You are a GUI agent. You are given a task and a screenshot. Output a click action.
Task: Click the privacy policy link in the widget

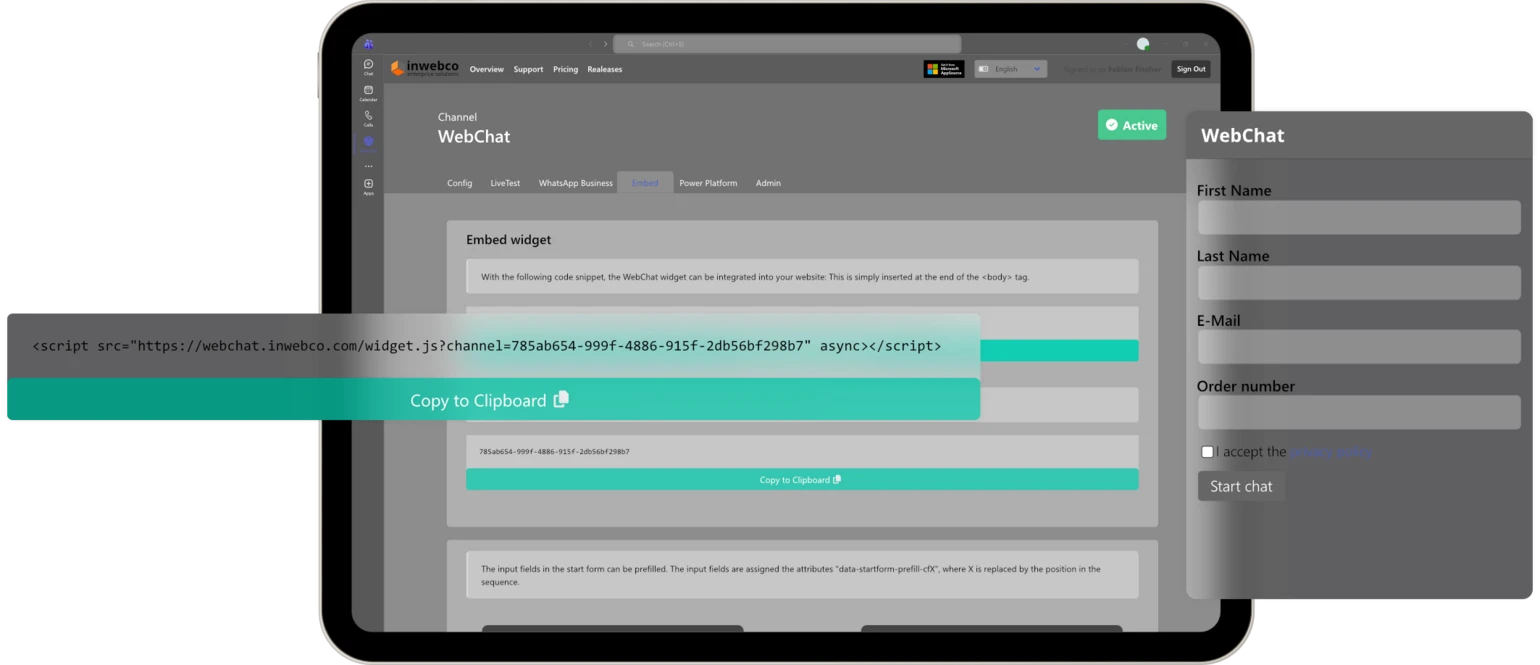pyautogui.click(x=1328, y=452)
